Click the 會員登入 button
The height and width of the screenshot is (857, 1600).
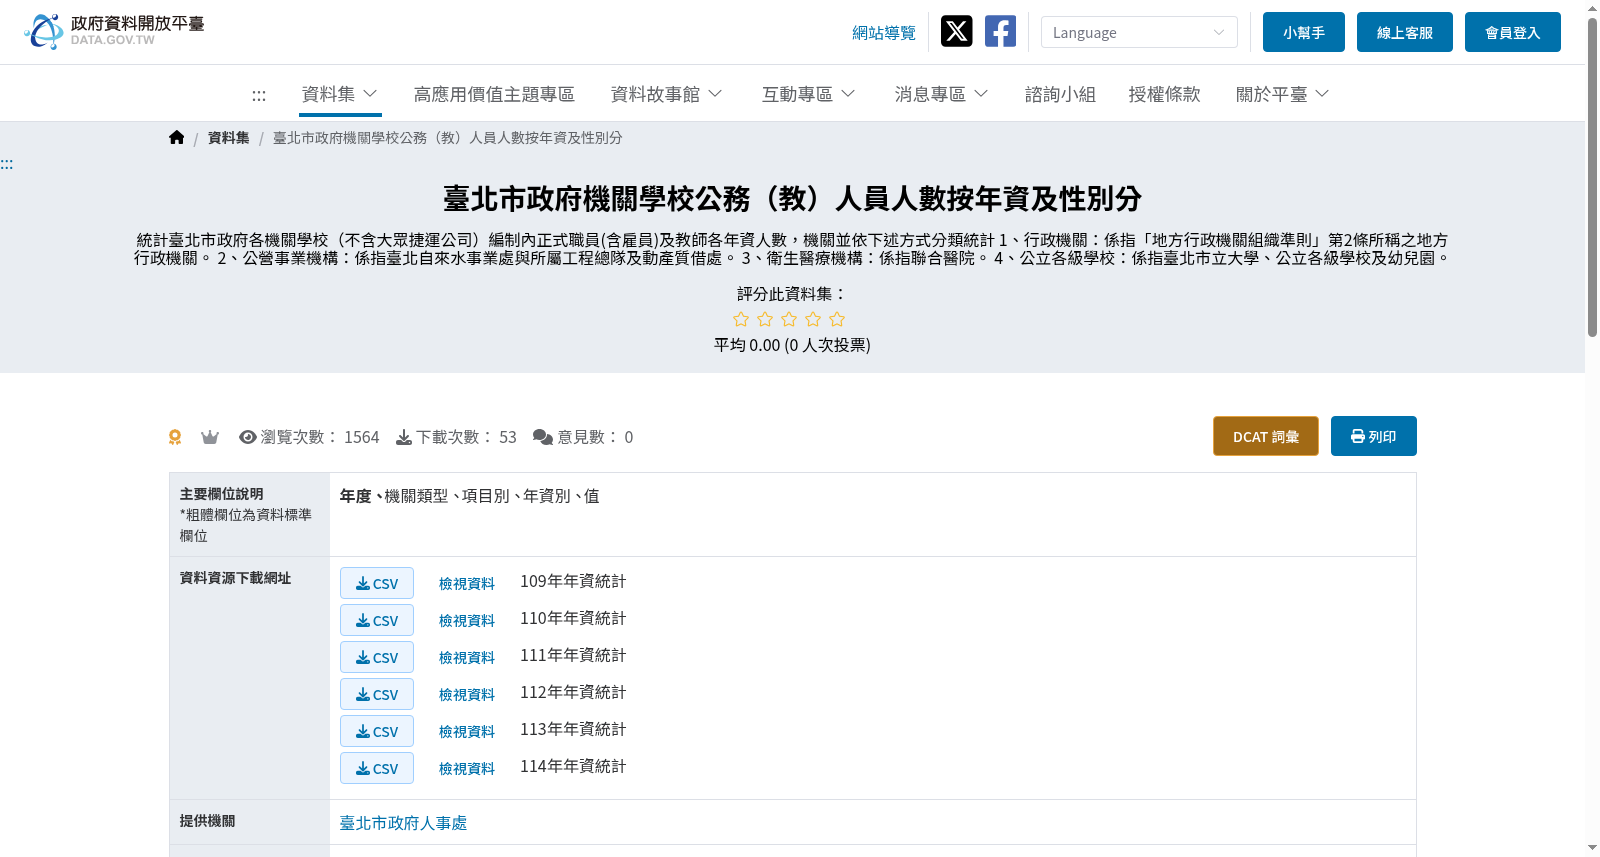click(x=1513, y=32)
